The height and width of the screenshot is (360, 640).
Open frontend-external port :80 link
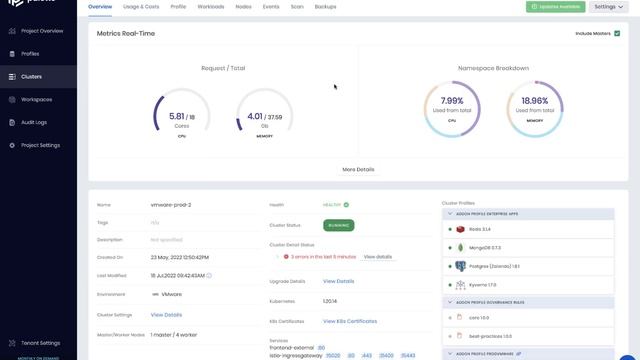coord(321,348)
